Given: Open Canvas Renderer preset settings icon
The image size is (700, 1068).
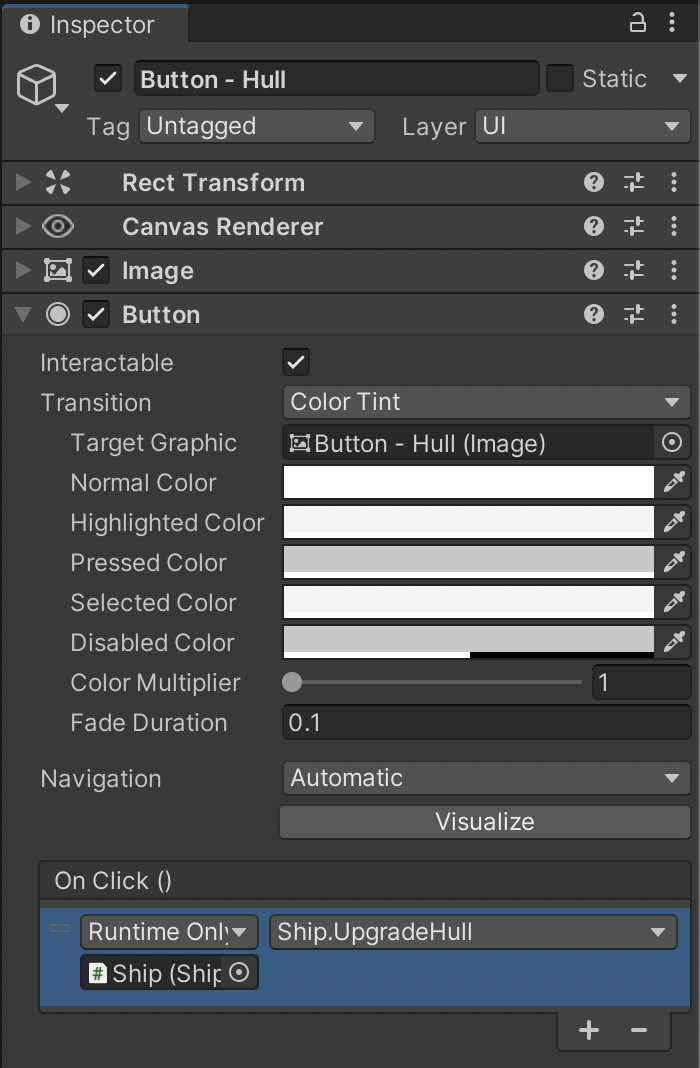Looking at the screenshot, I should coord(634,226).
